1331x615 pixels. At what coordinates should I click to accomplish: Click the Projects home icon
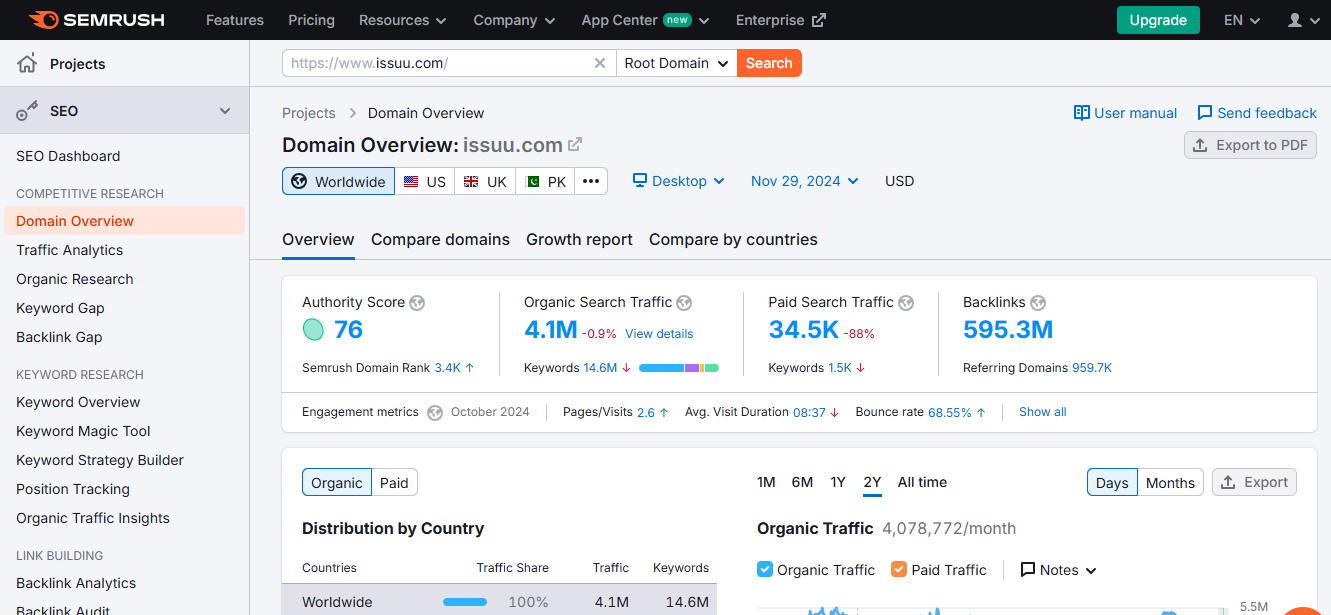(x=27, y=64)
